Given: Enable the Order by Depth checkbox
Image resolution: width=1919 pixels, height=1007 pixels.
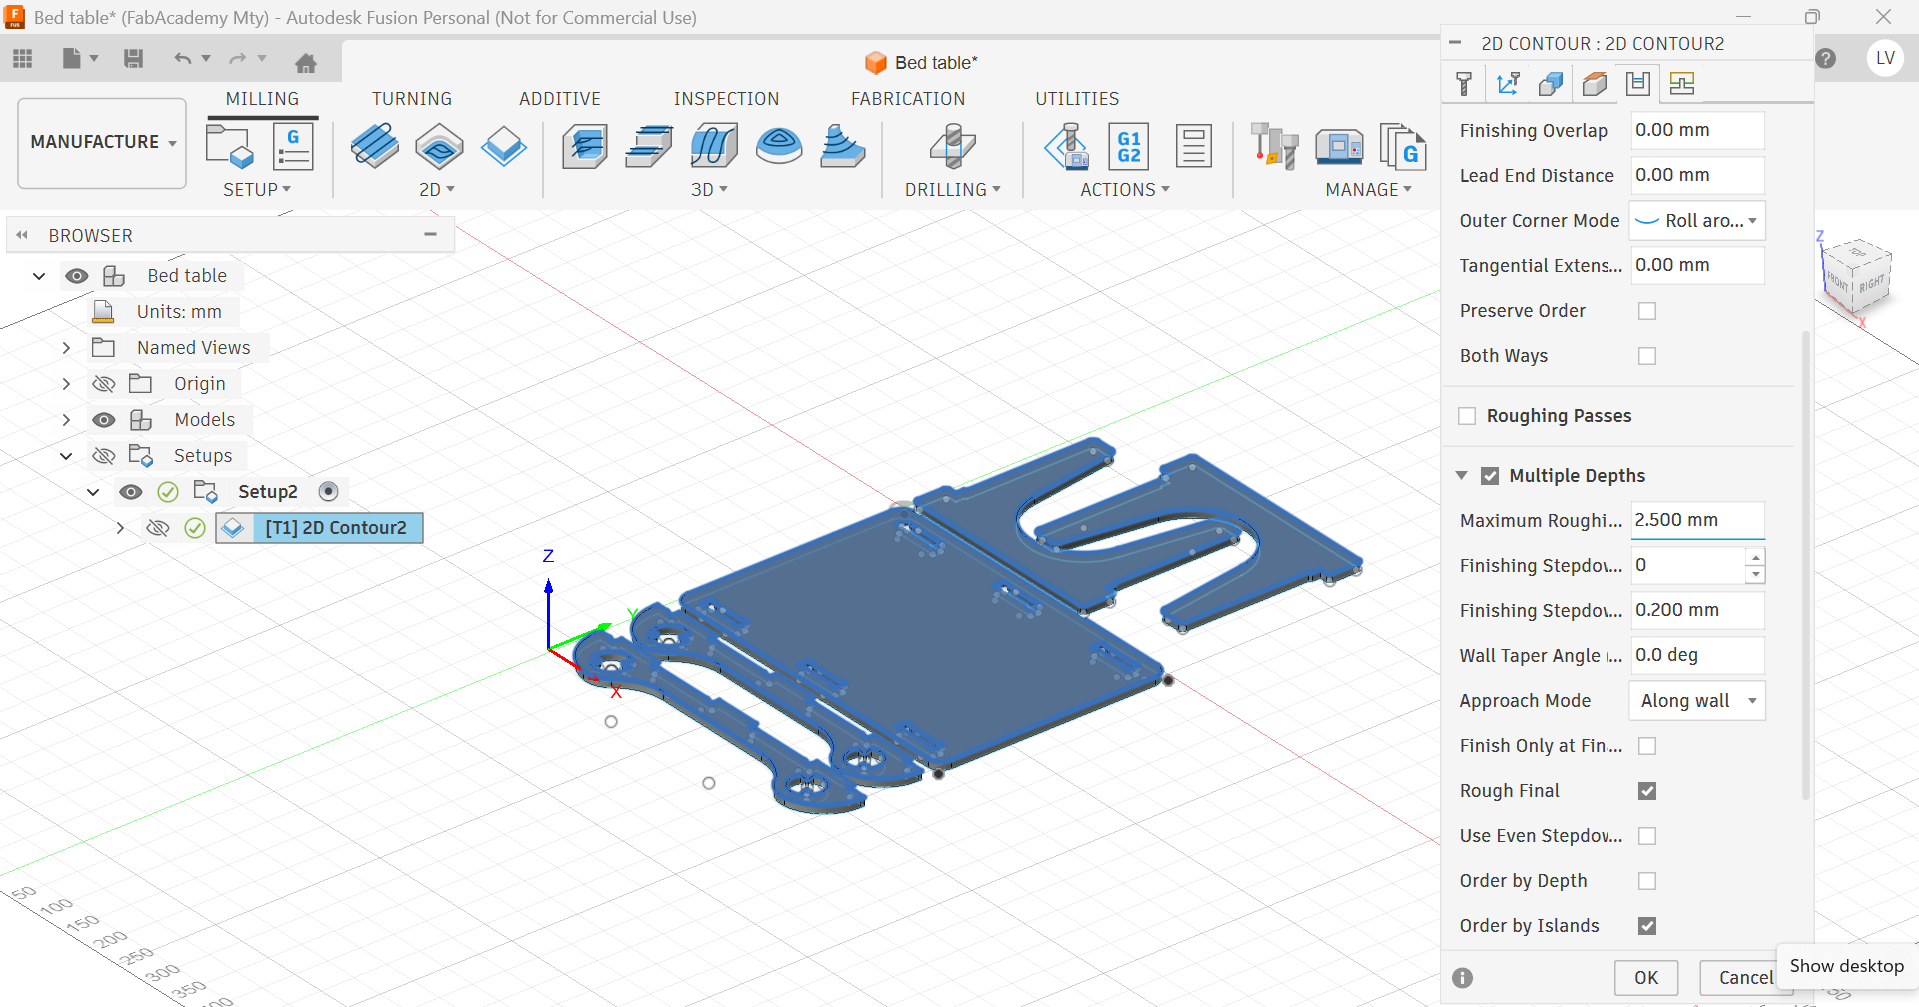Looking at the screenshot, I should click(1647, 881).
